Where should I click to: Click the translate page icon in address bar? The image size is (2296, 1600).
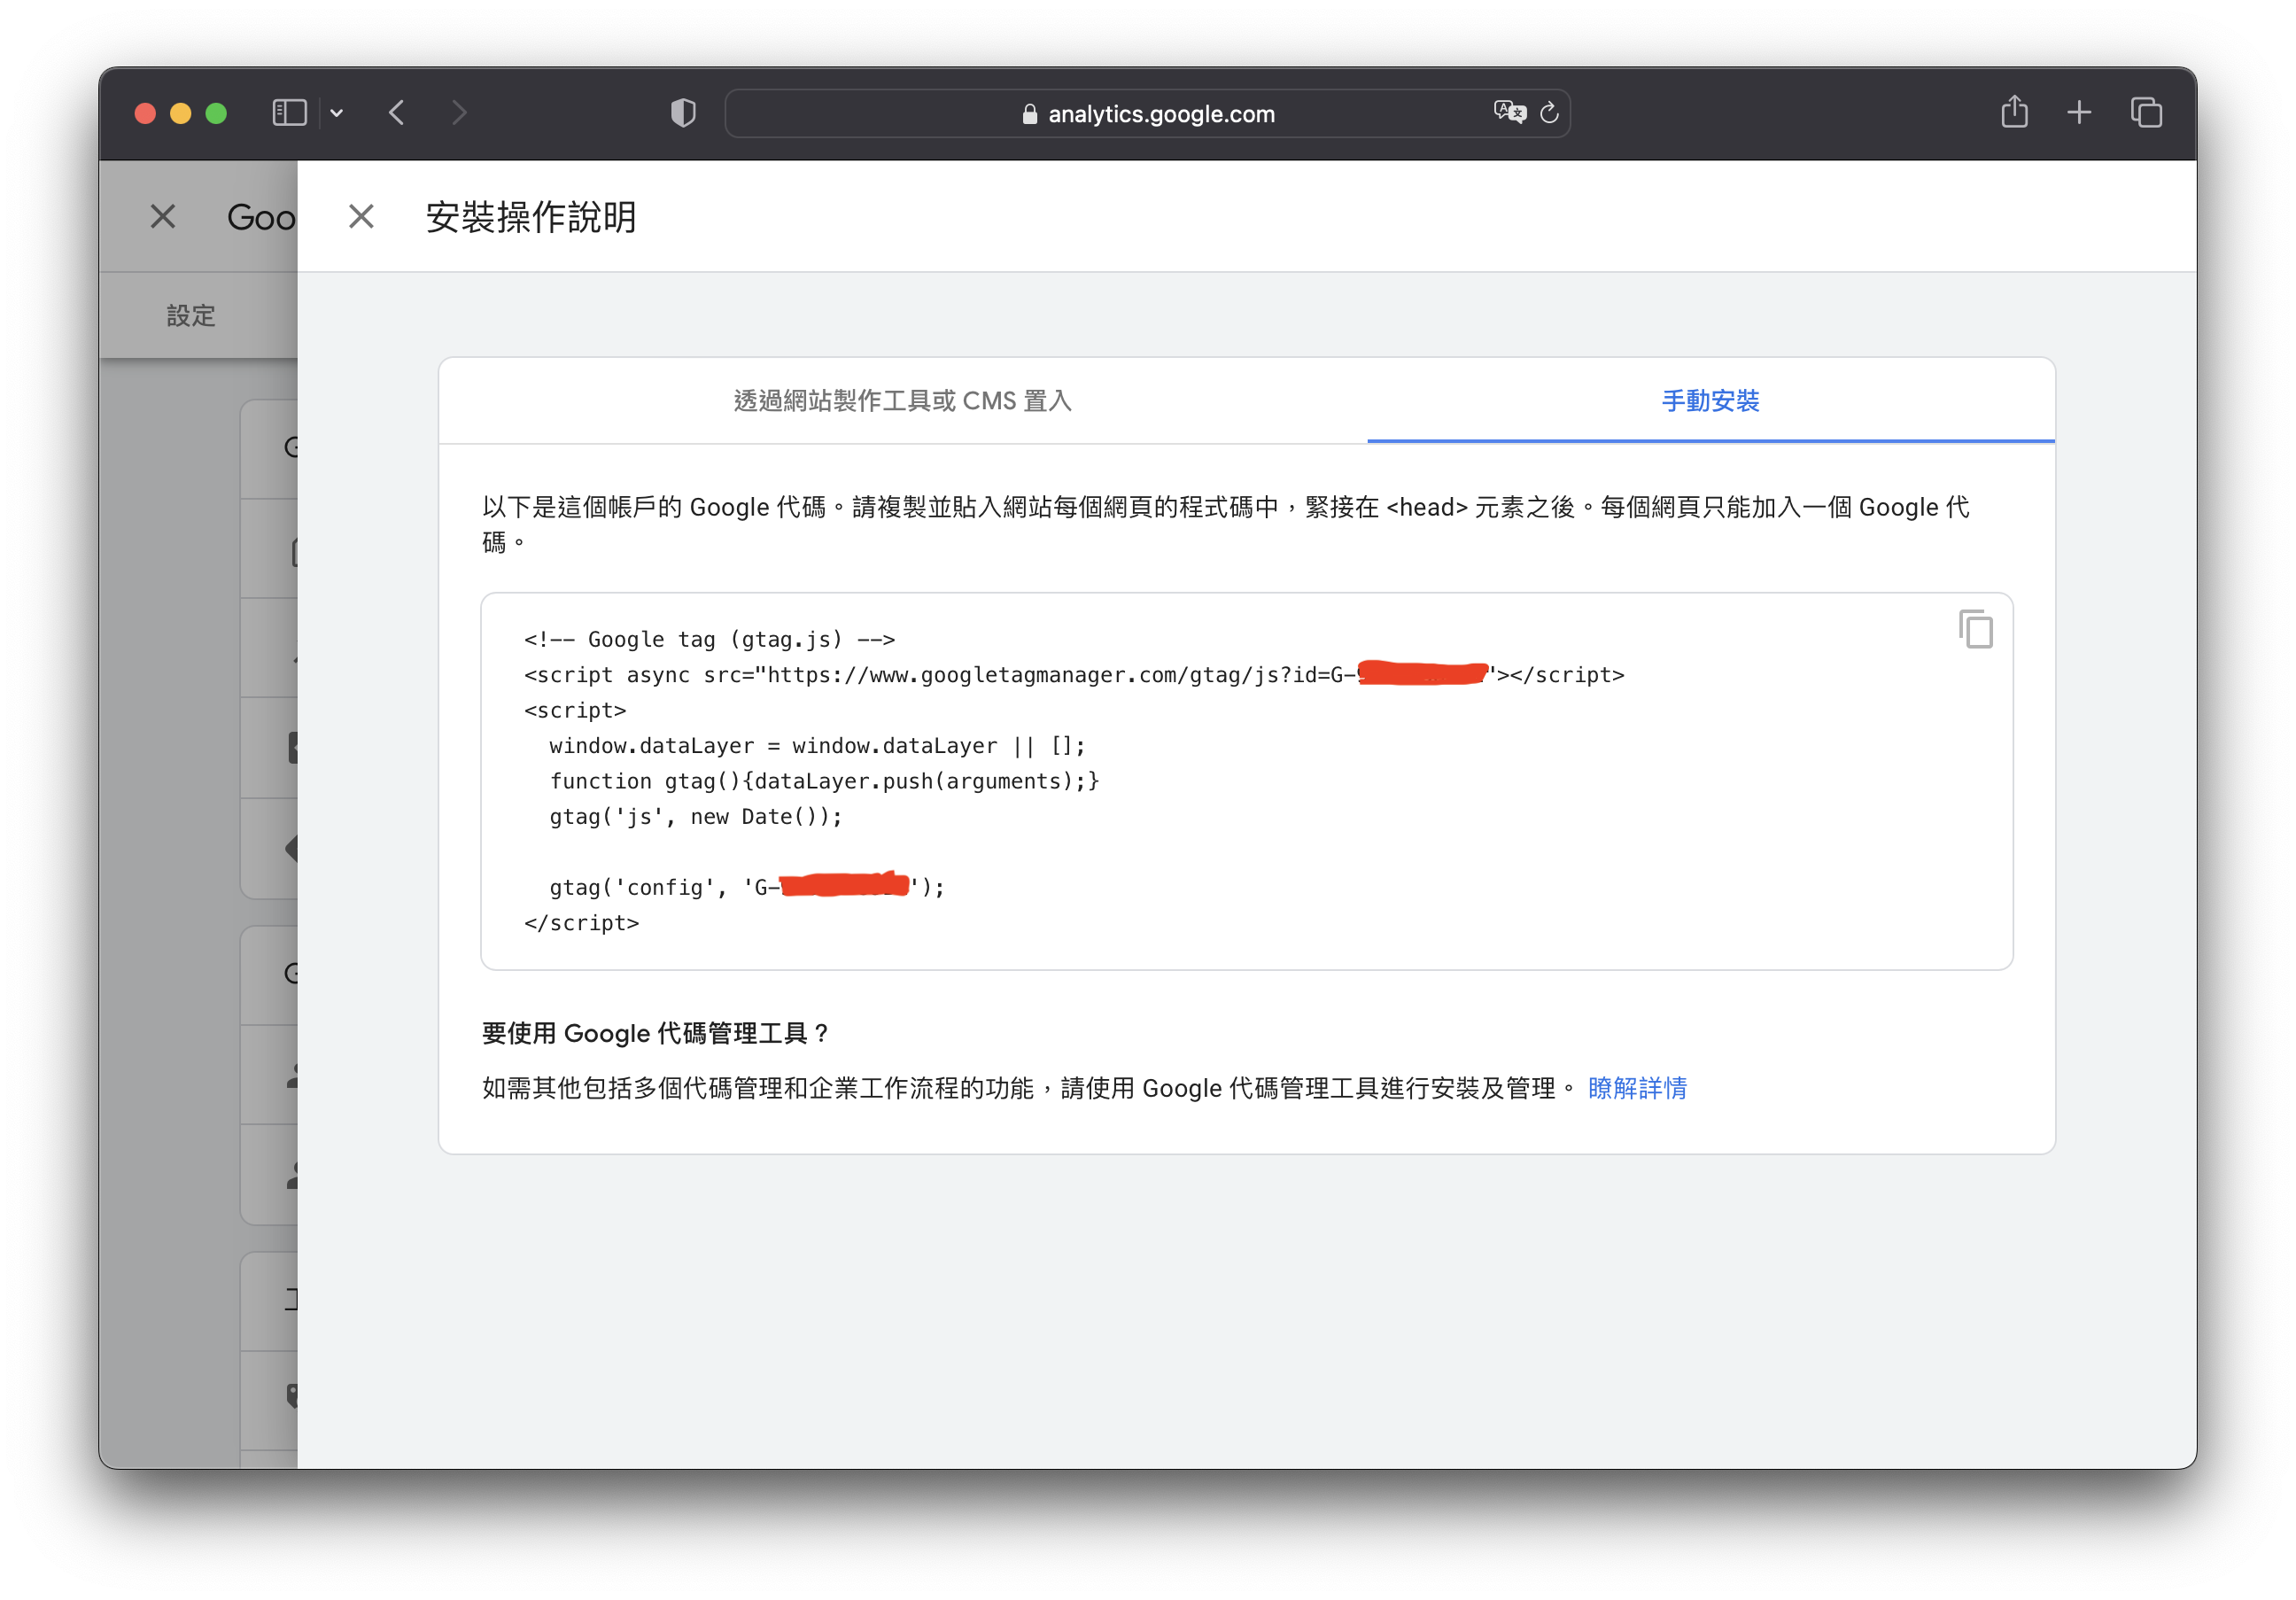1509,113
